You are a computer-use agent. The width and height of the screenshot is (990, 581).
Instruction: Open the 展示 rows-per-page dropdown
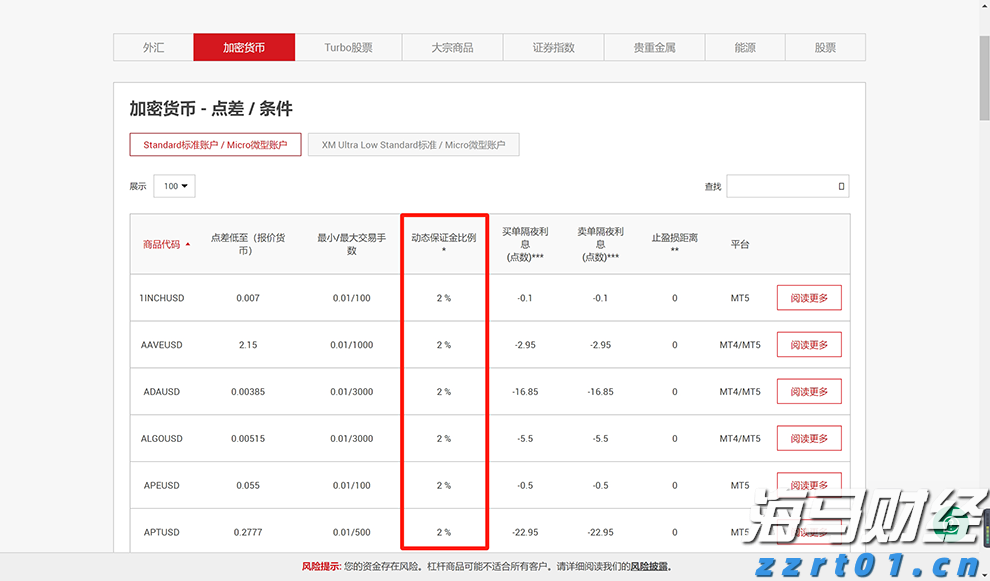174,186
